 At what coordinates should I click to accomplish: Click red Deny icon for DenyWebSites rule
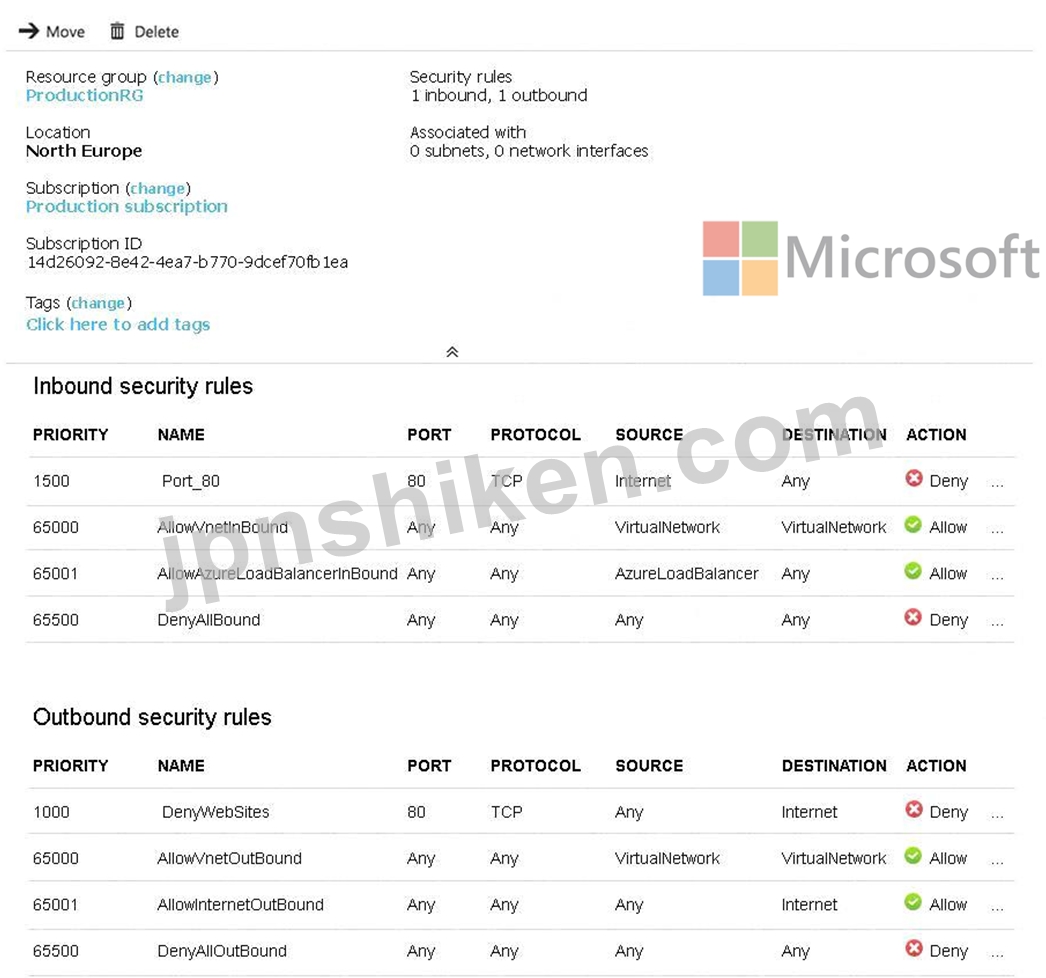pyautogui.click(x=913, y=810)
